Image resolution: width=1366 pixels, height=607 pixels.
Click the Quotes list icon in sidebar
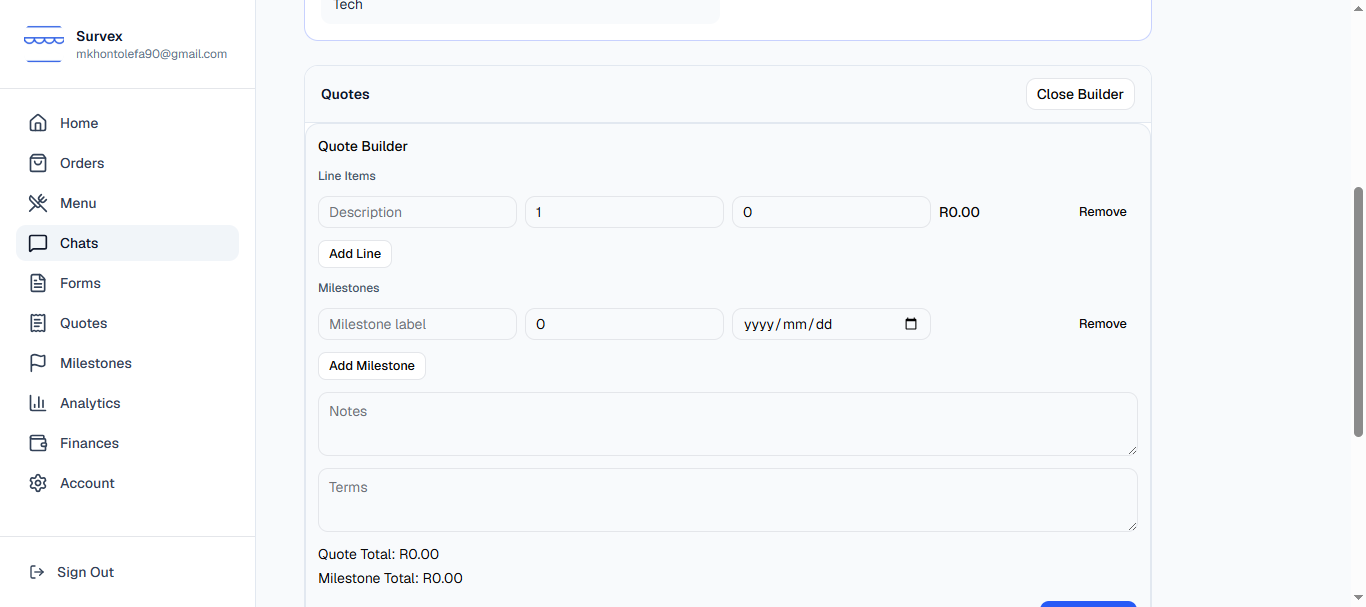(38, 323)
